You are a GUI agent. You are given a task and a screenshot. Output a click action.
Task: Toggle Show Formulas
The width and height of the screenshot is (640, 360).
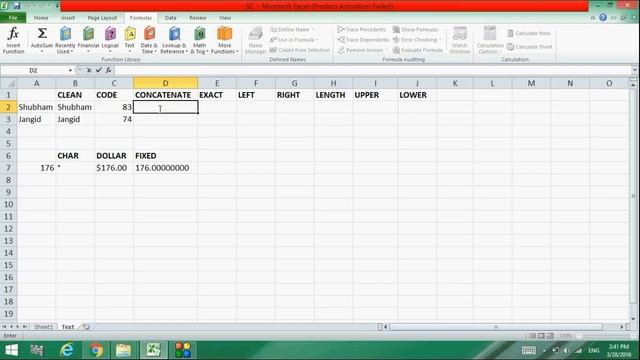[x=416, y=29]
